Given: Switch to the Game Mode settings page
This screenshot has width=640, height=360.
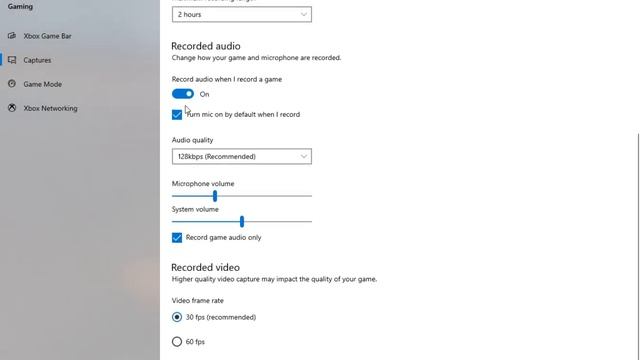Looking at the screenshot, I should pos(42,84).
